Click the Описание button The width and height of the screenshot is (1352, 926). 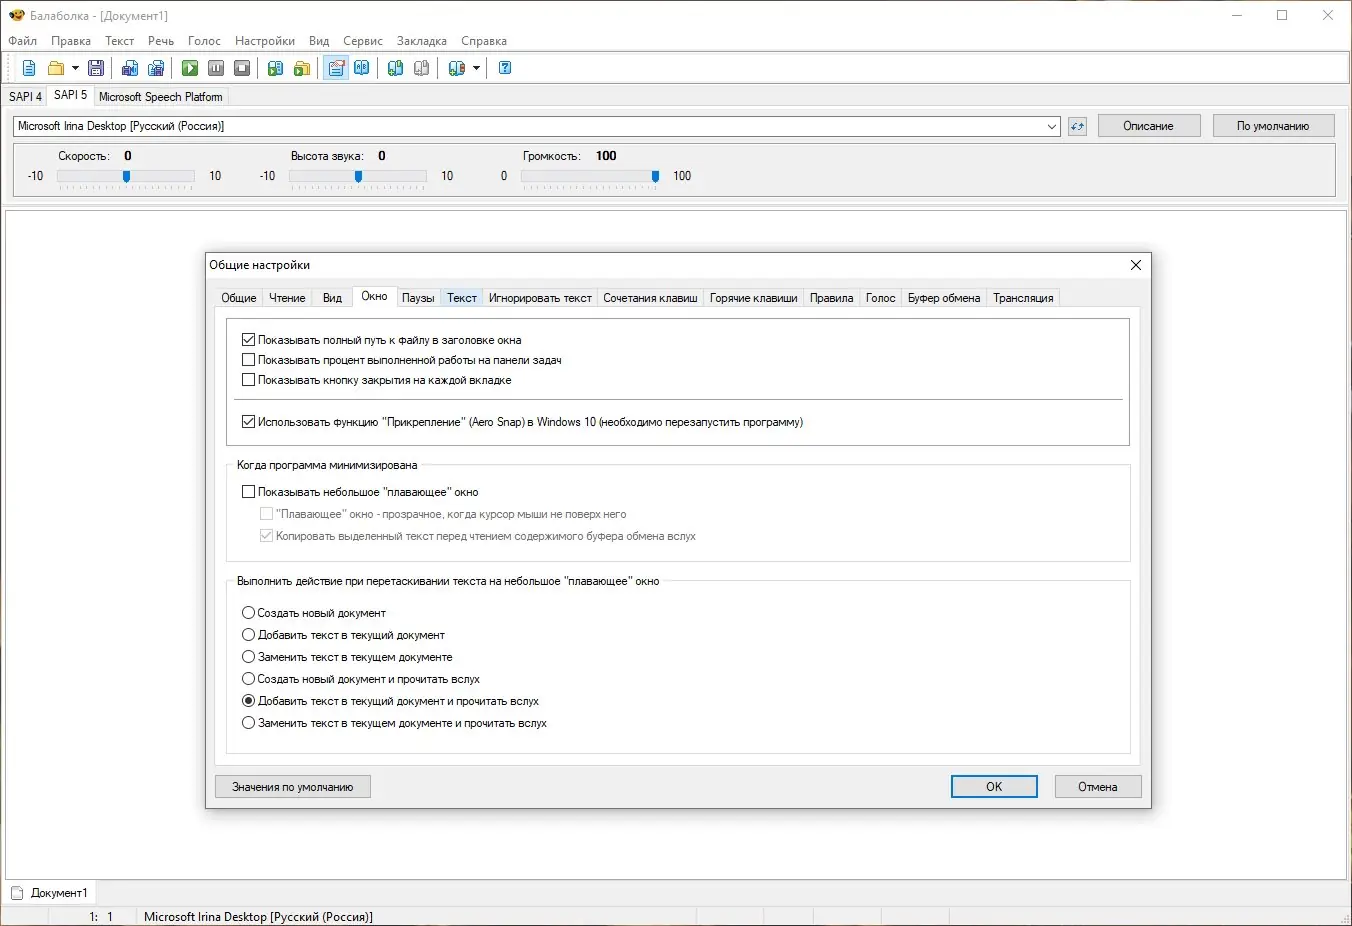click(1149, 126)
